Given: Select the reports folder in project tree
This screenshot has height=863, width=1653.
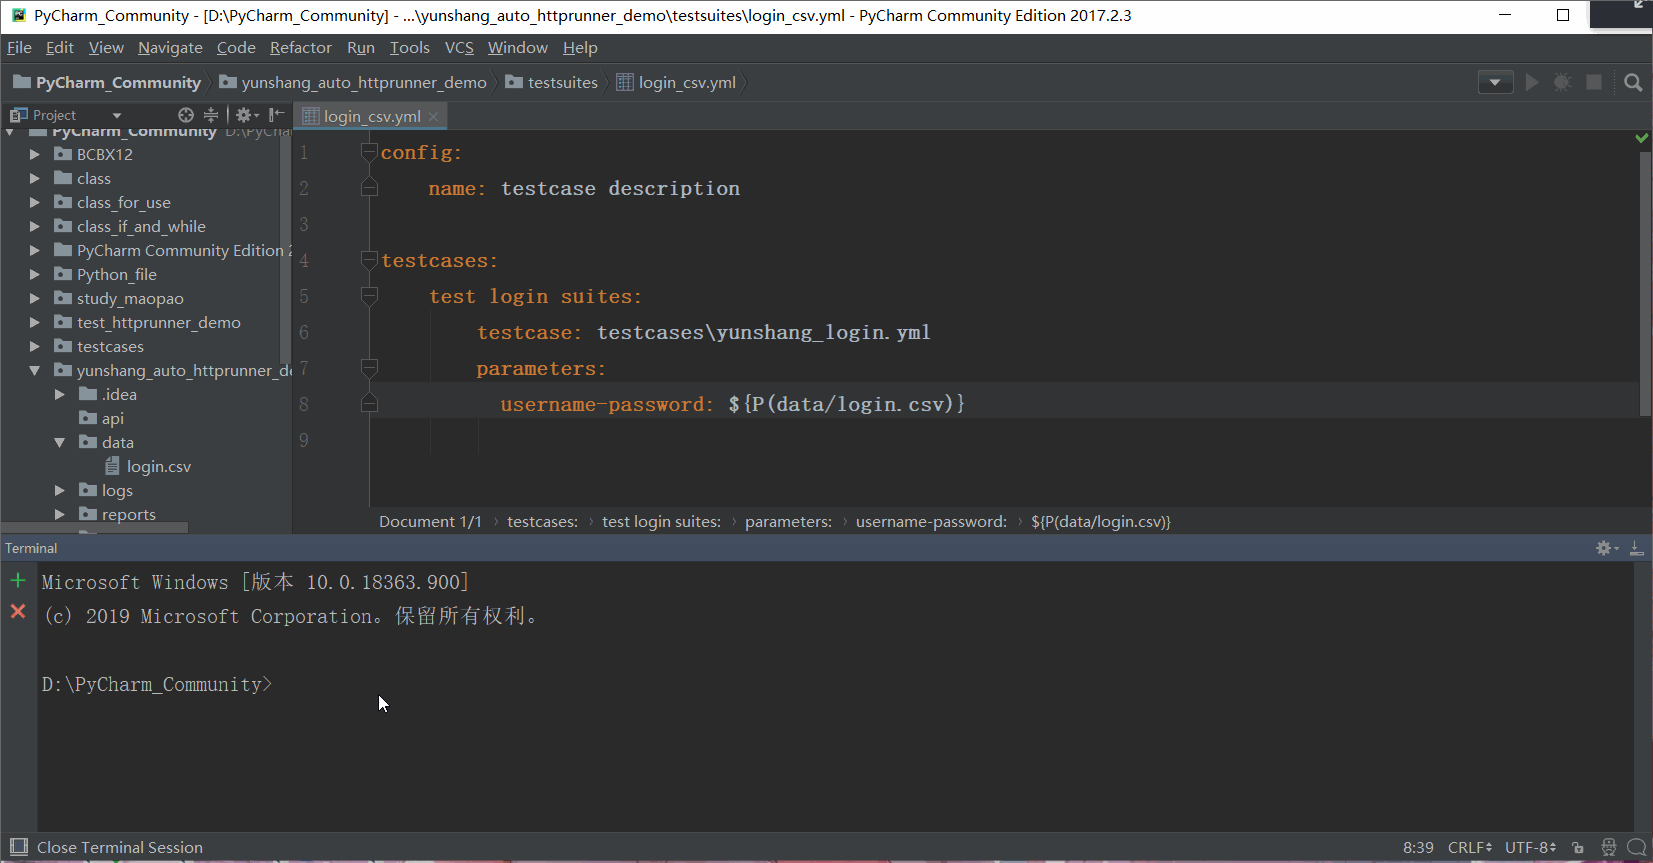Looking at the screenshot, I should point(118,514).
